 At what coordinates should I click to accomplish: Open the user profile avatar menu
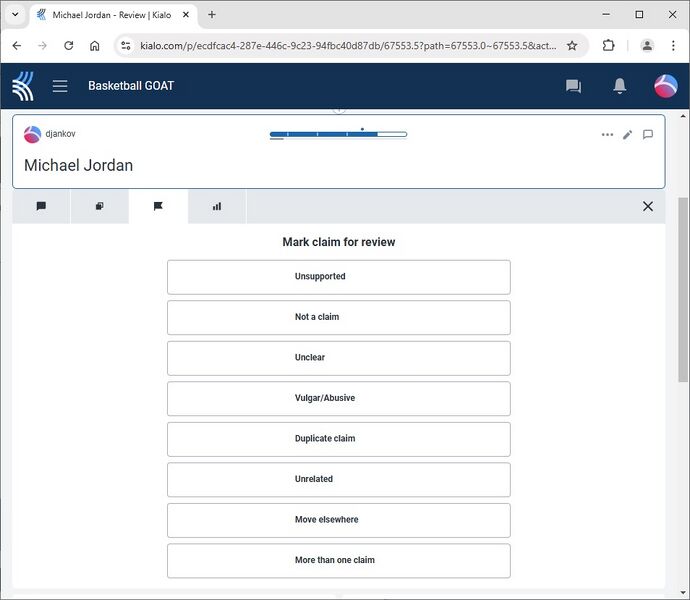coord(665,86)
